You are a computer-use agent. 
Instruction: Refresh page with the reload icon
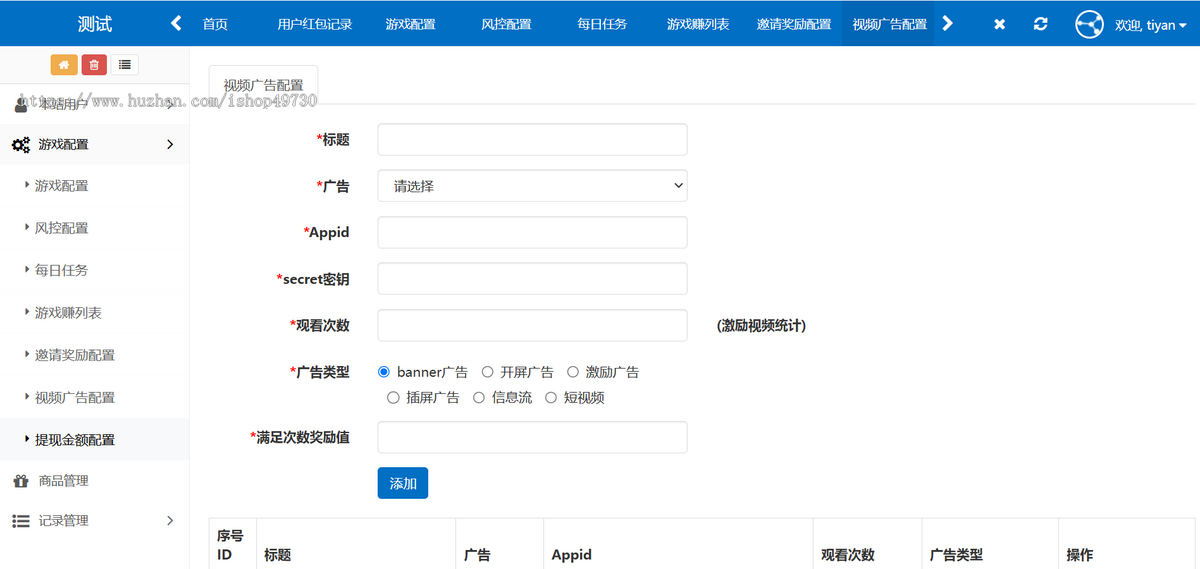click(x=1041, y=24)
